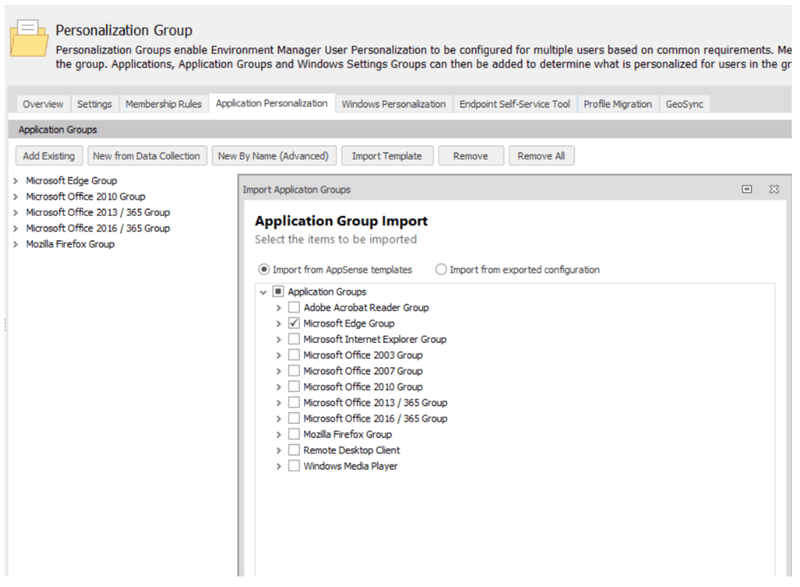Check the Mozilla Firefox Group import checkbox
800x587 pixels.
coord(294,434)
